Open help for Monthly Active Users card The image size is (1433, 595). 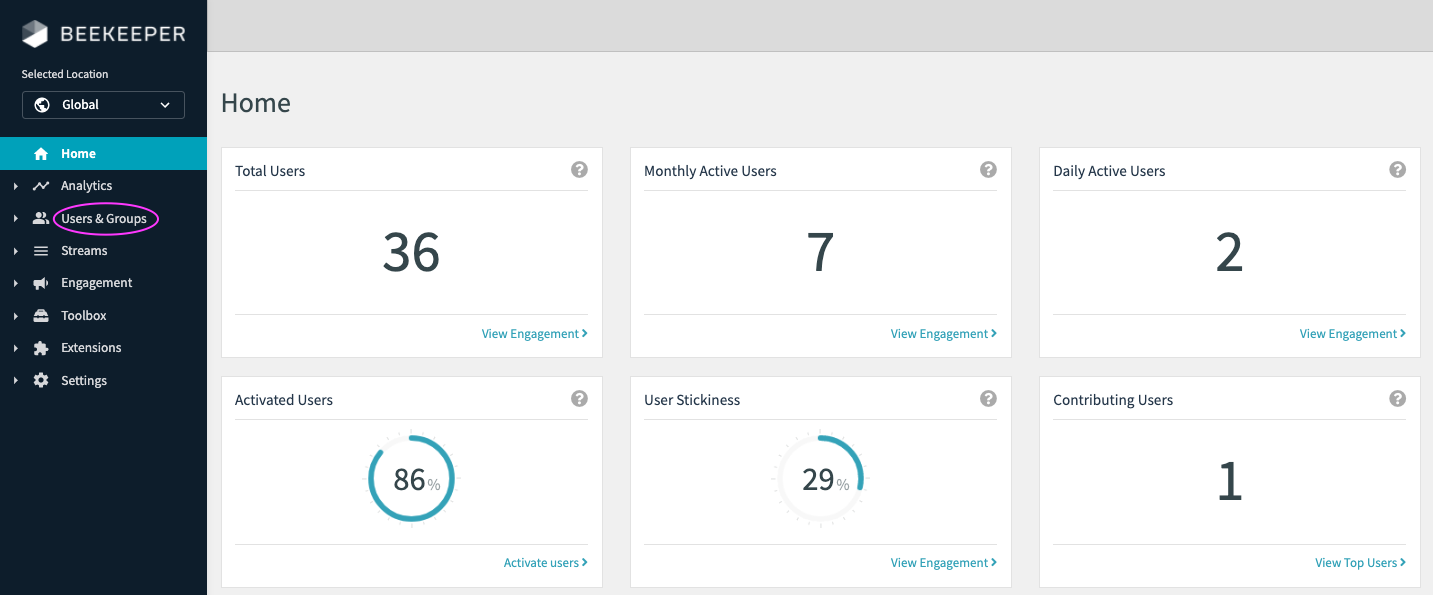pyautogui.click(x=988, y=170)
